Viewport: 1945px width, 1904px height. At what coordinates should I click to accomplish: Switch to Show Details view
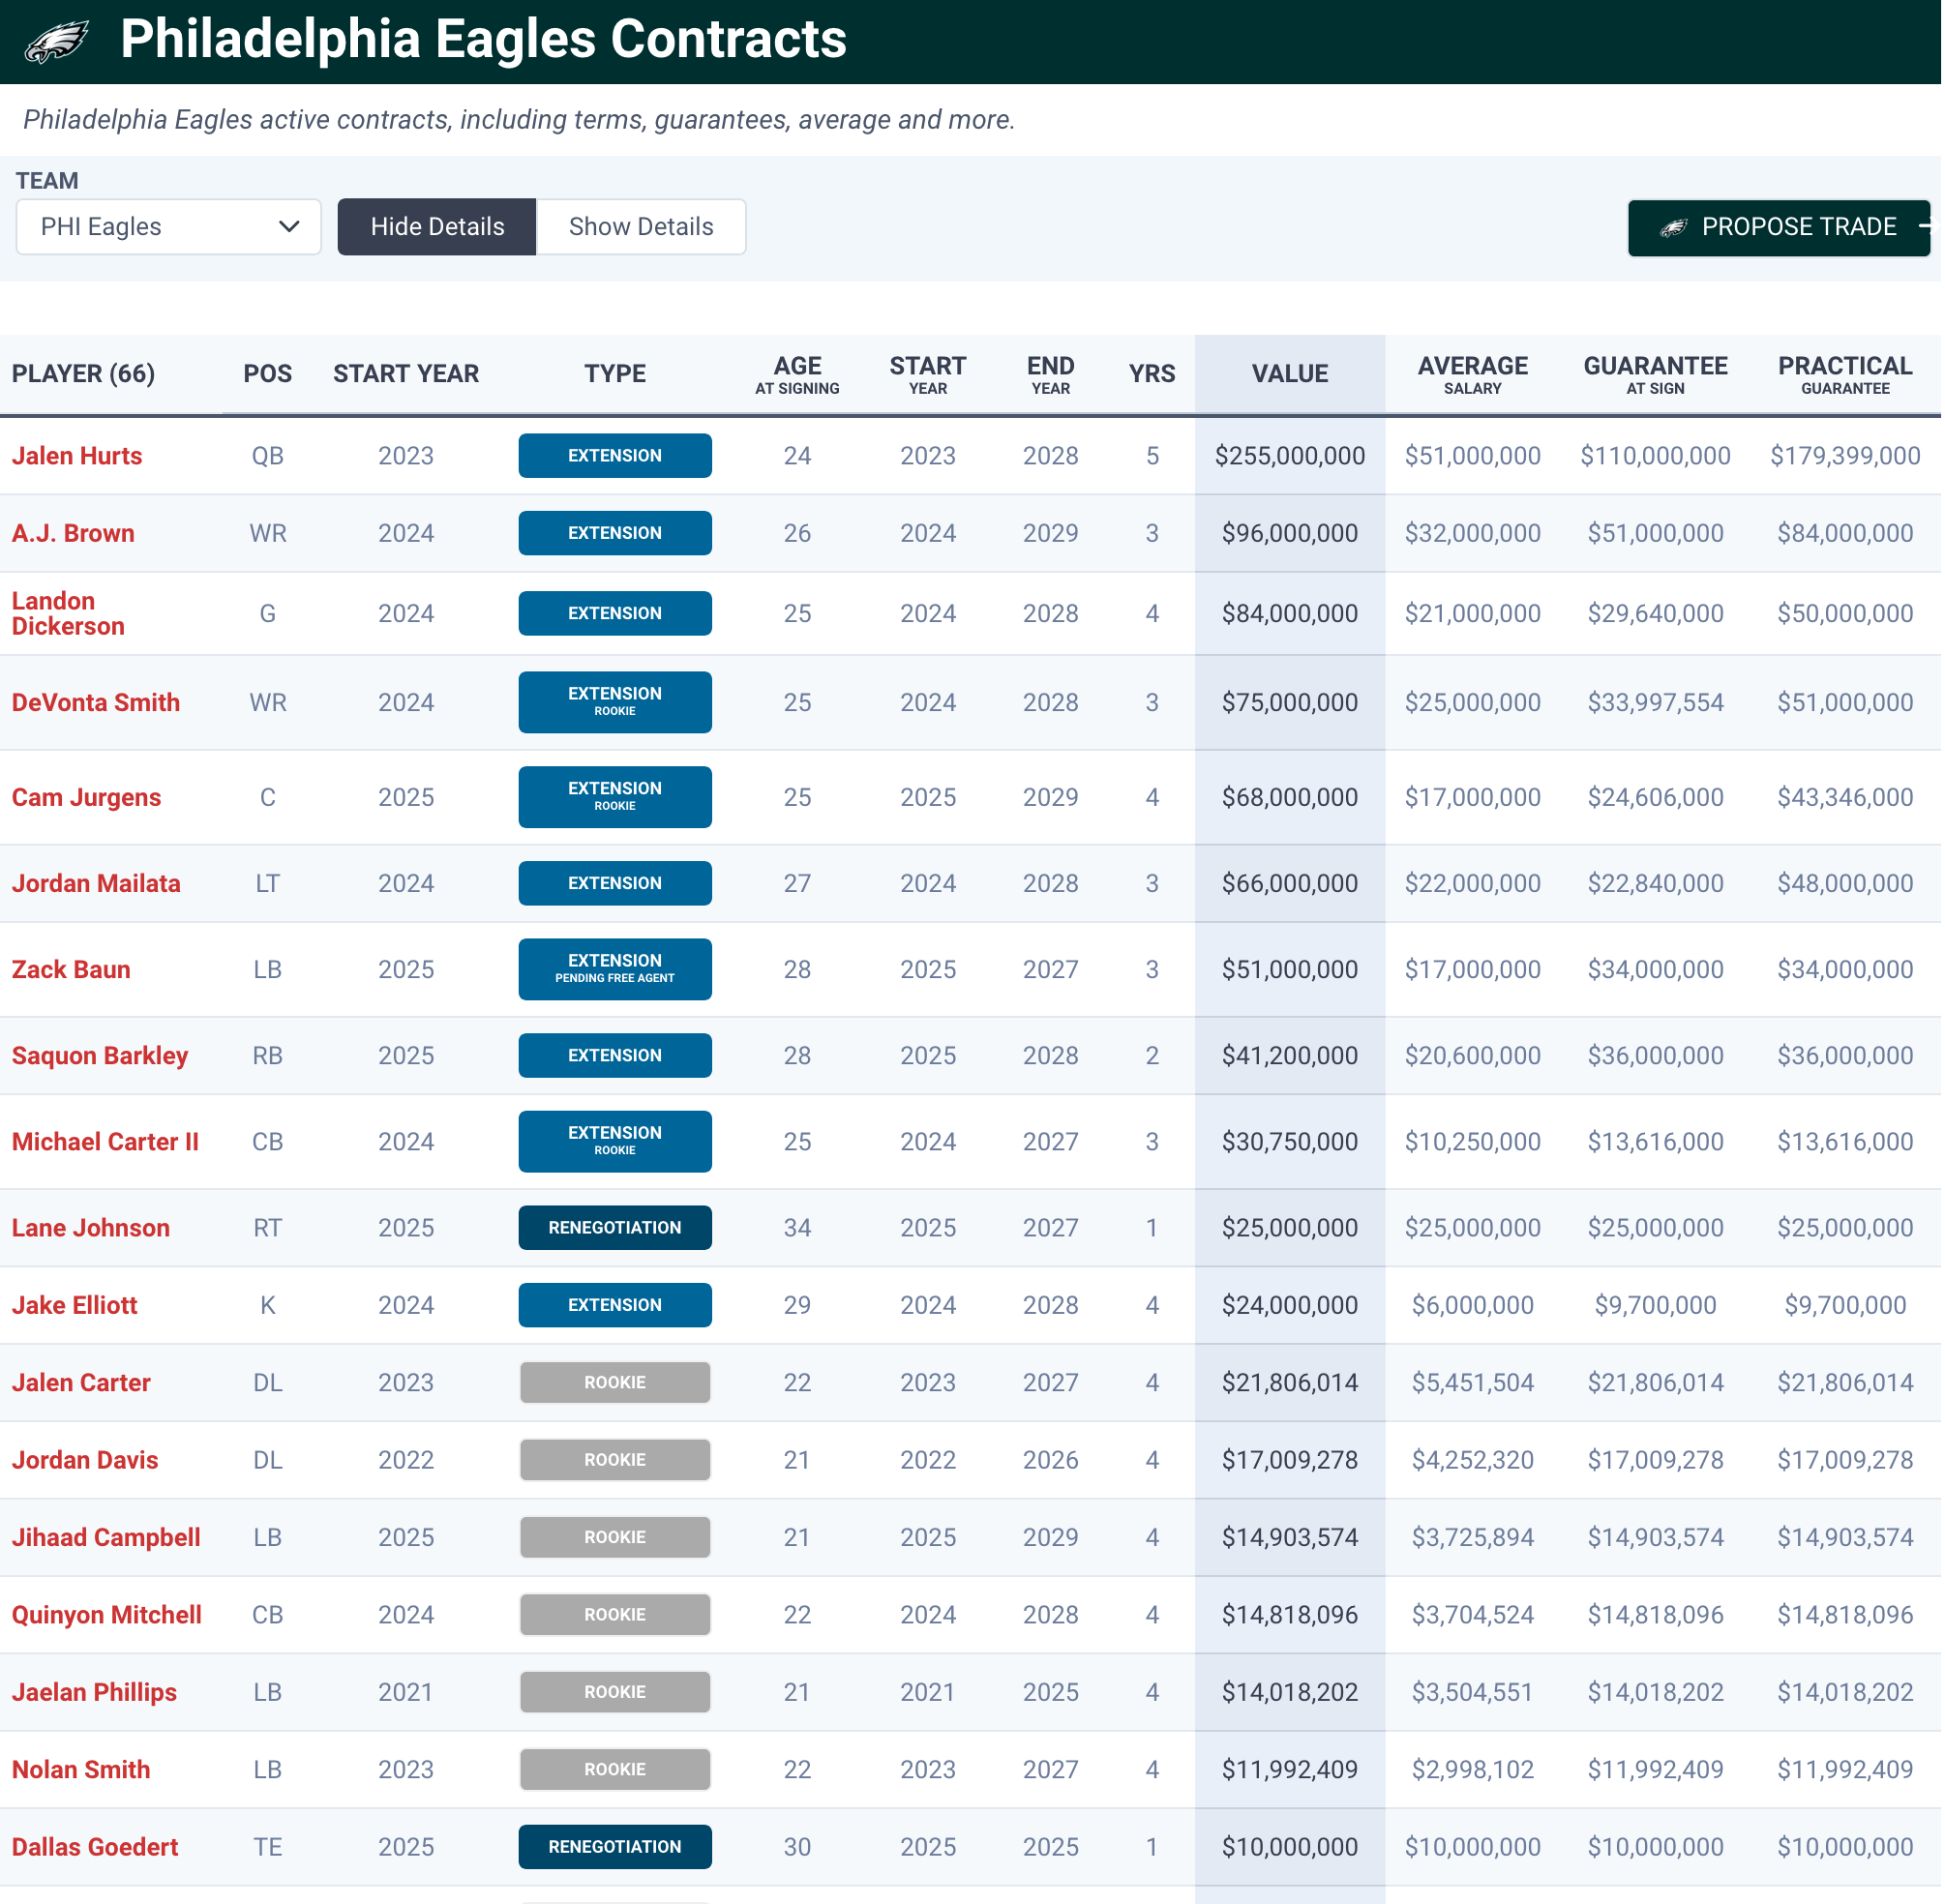[x=641, y=227]
